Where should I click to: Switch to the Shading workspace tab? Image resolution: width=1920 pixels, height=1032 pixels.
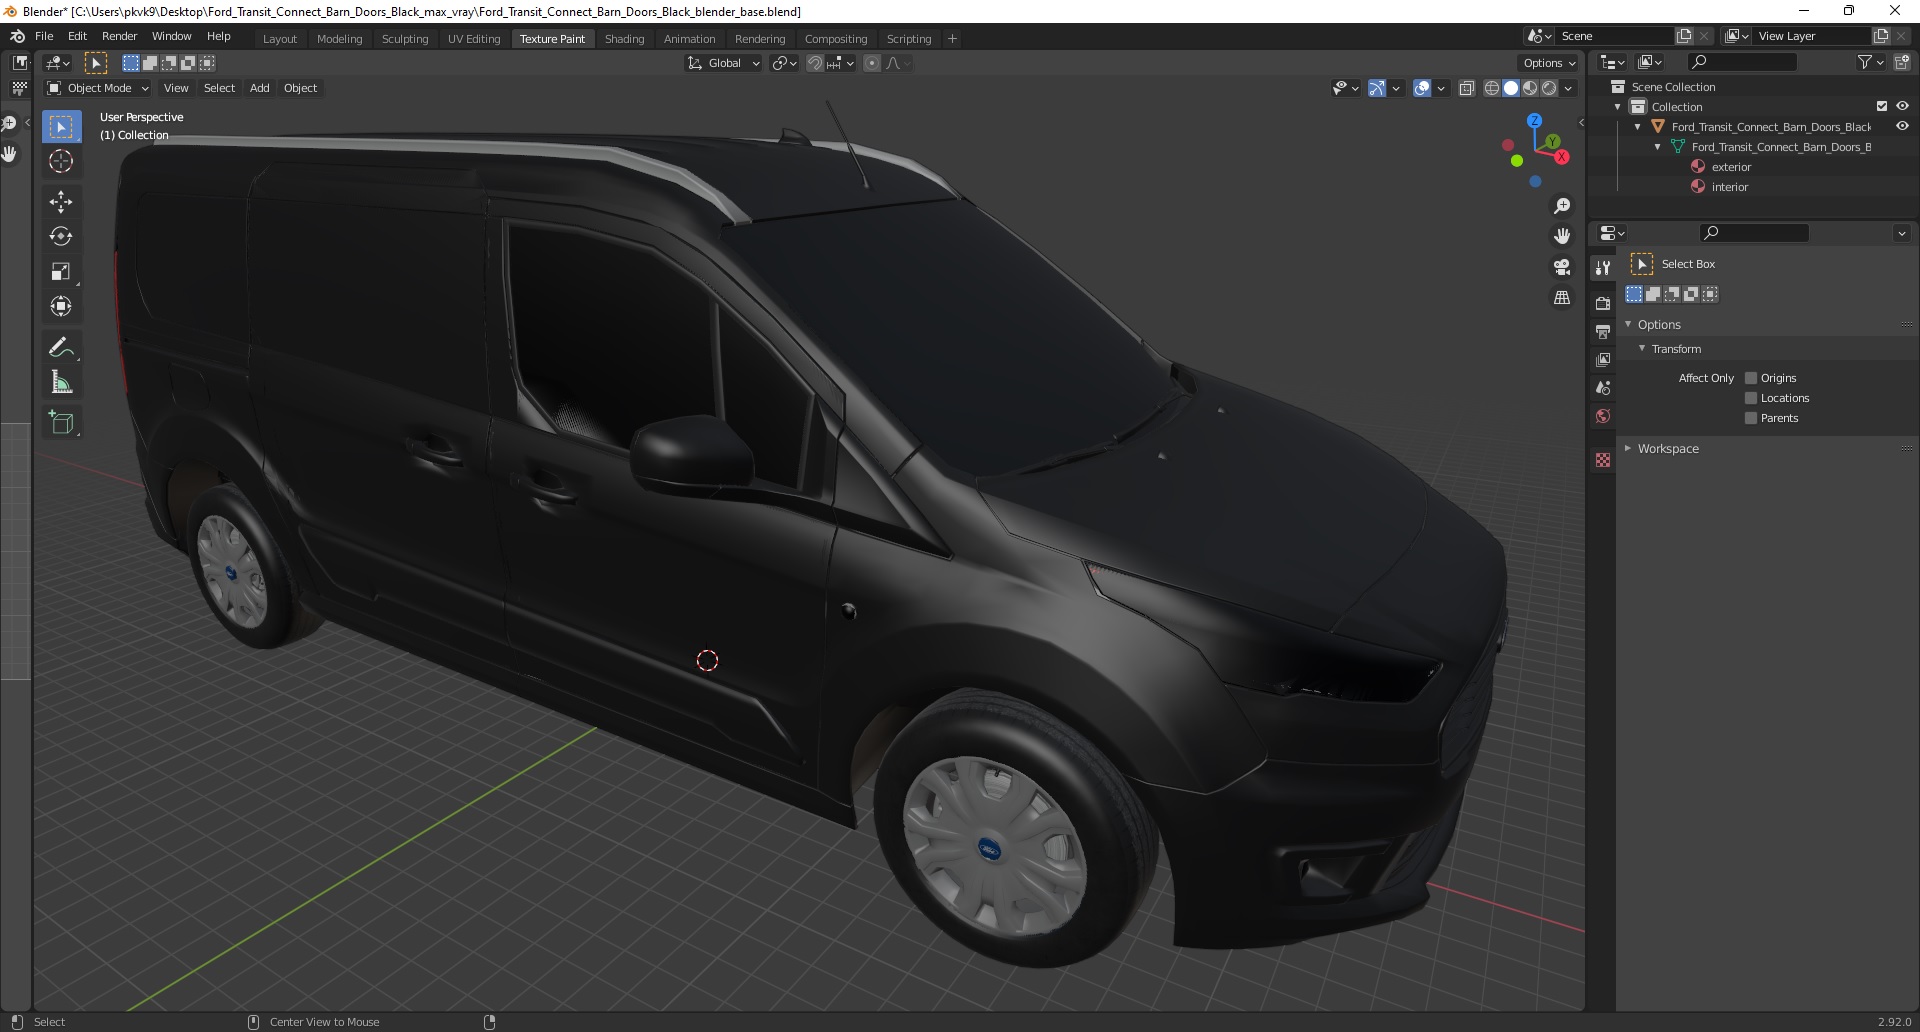pos(624,39)
